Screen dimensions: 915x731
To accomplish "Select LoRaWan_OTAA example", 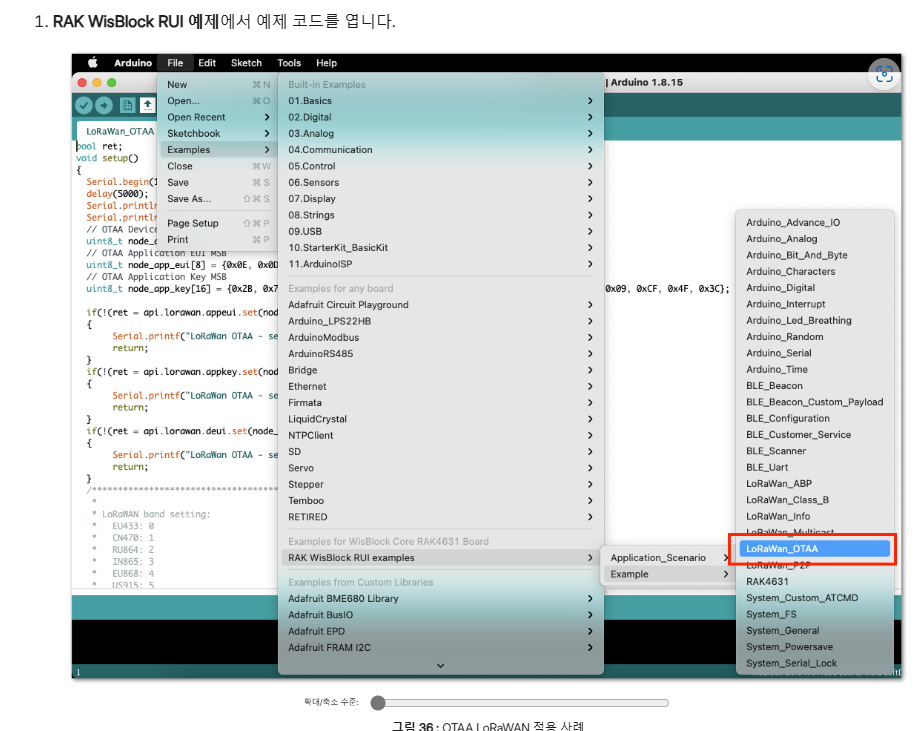I will 815,549.
